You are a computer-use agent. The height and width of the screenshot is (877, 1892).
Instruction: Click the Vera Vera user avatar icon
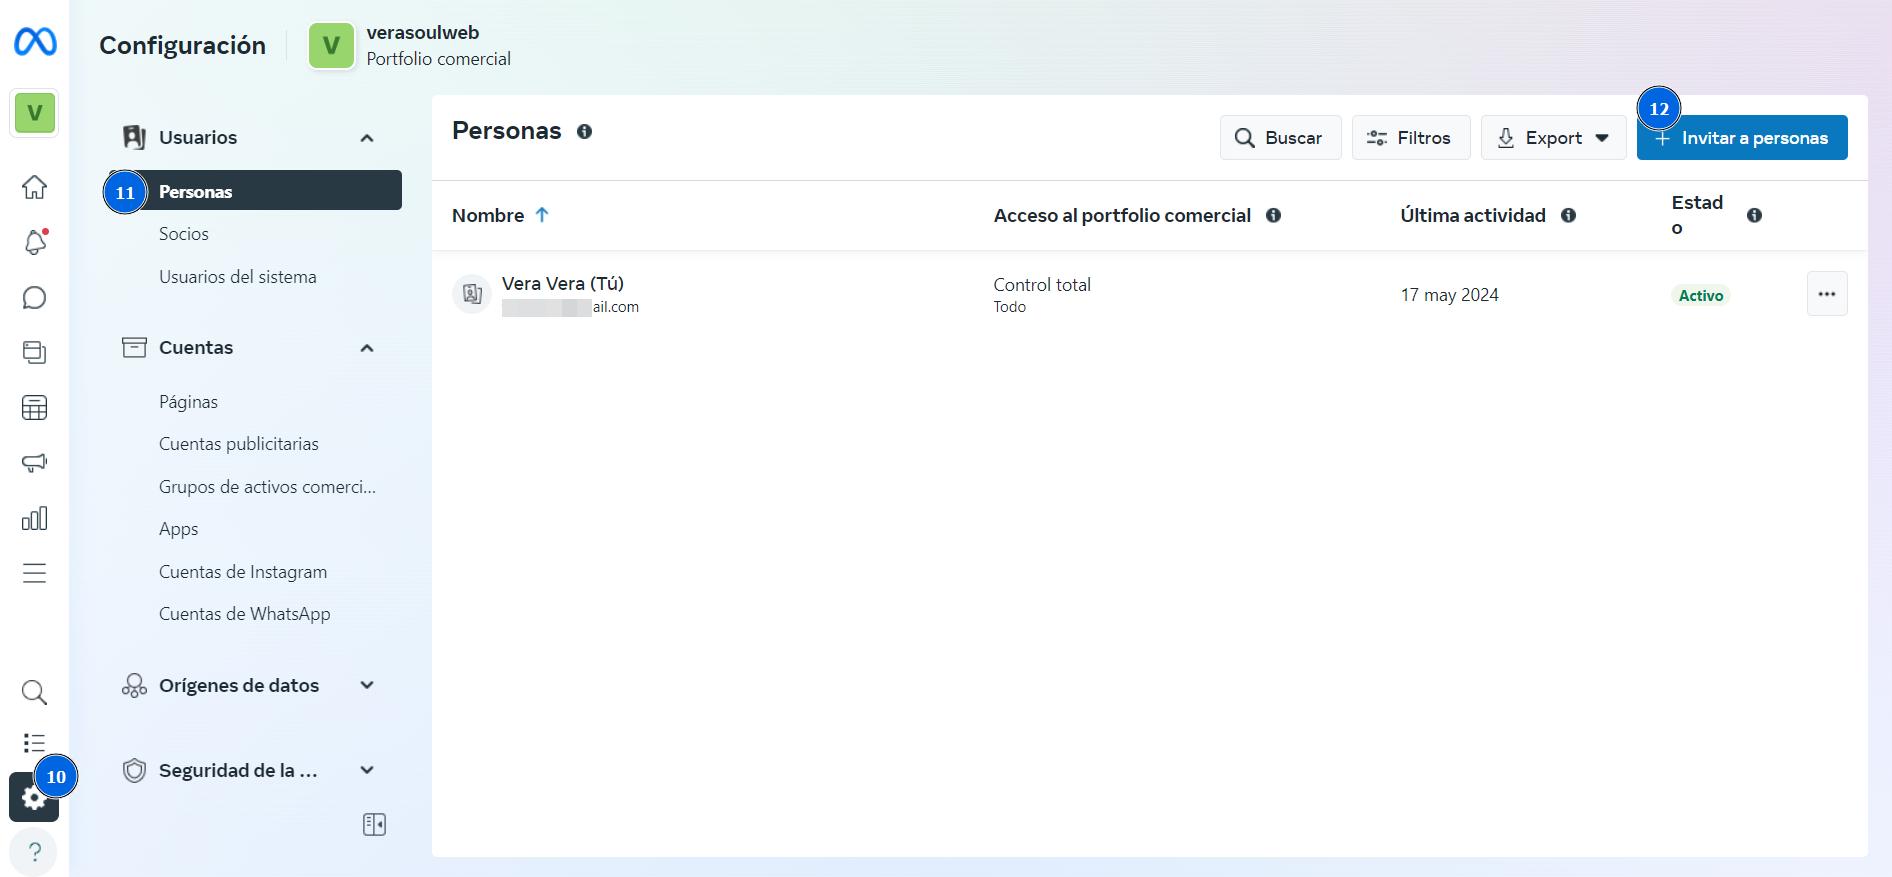click(472, 294)
